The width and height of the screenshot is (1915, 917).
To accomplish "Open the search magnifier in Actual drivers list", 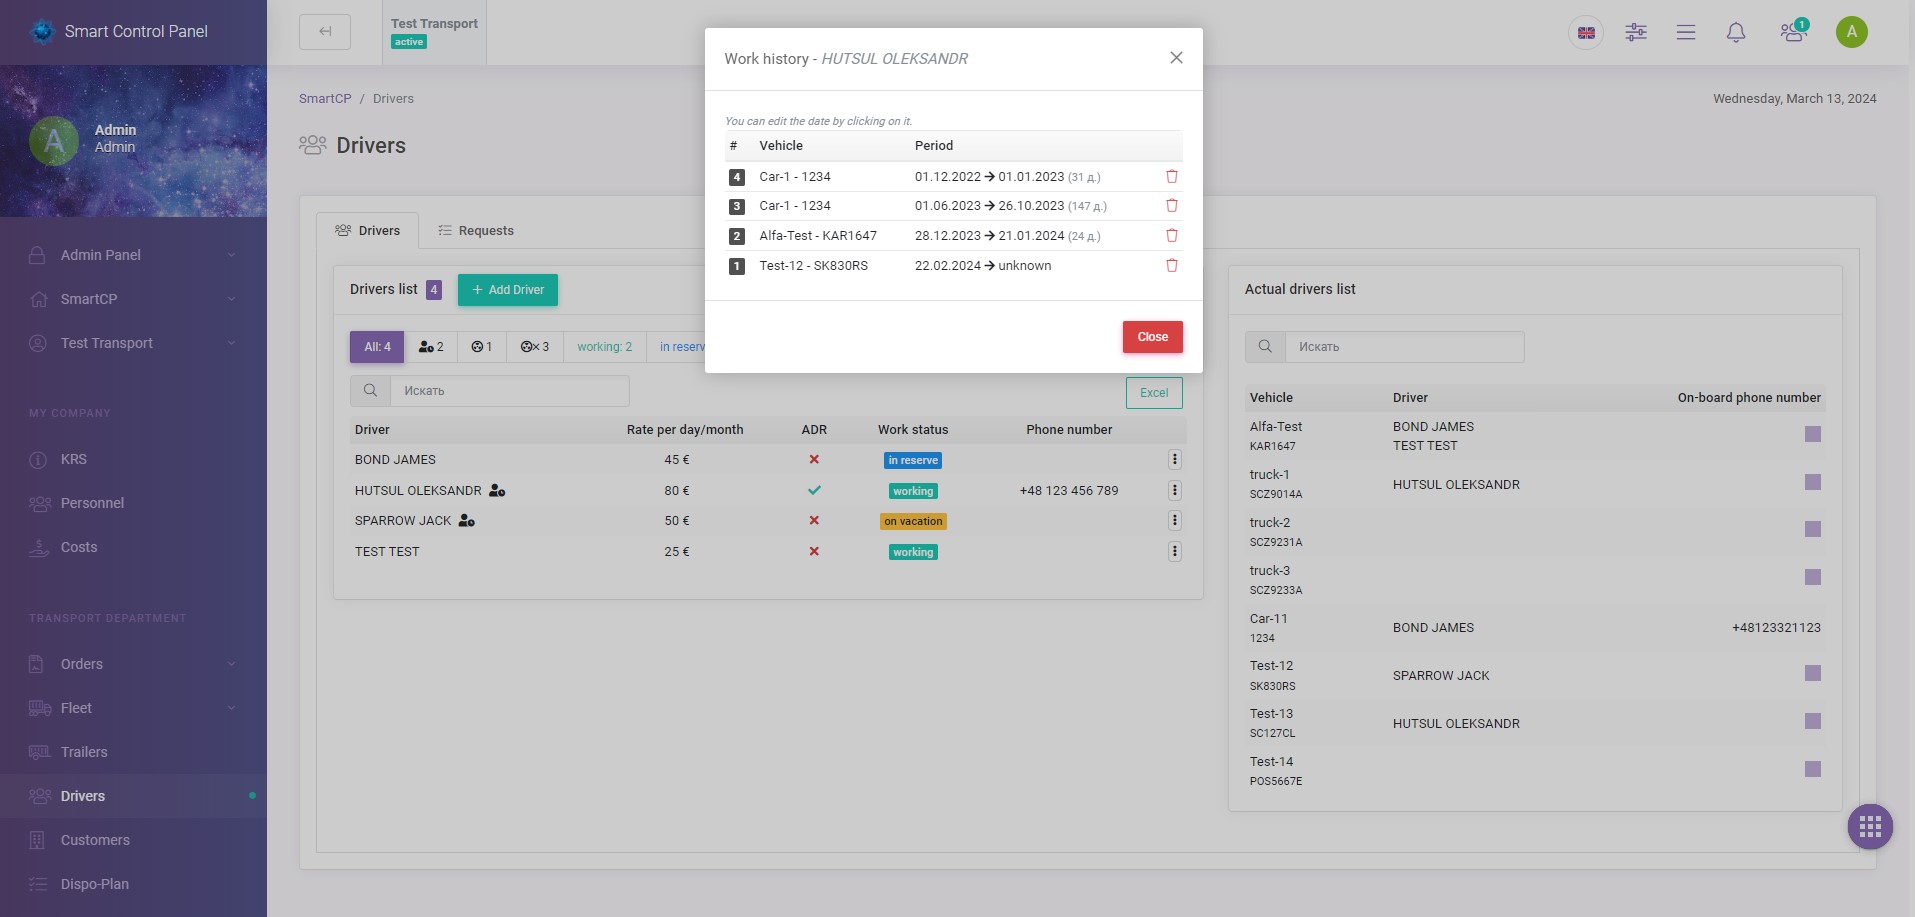I will click(x=1264, y=346).
